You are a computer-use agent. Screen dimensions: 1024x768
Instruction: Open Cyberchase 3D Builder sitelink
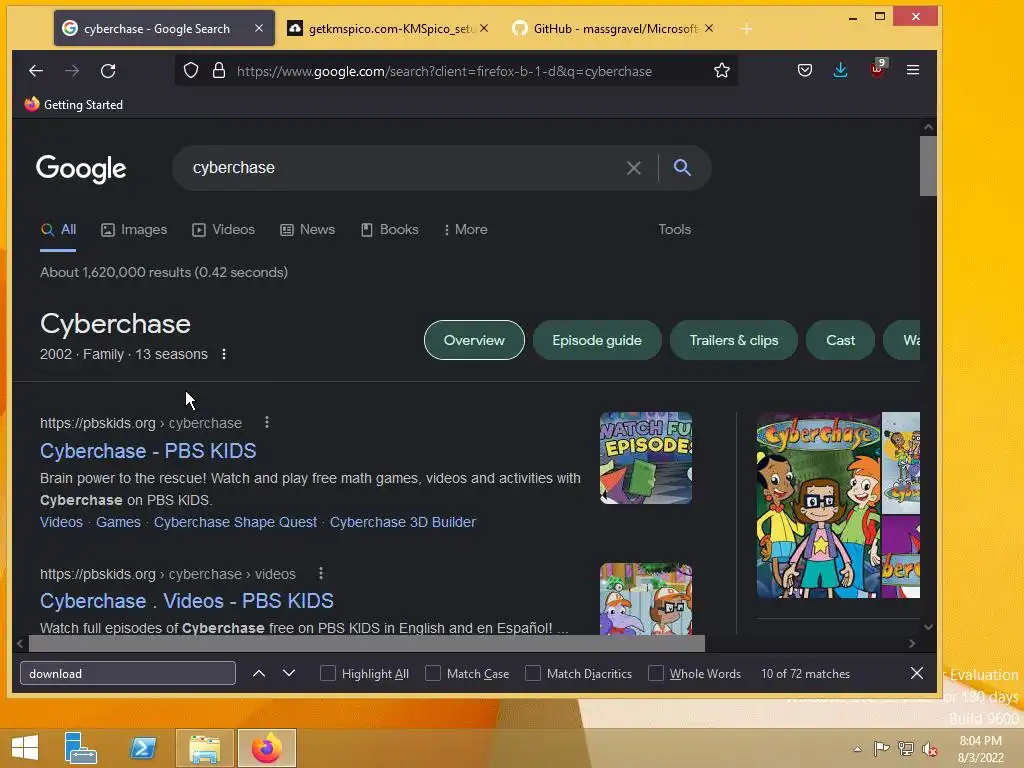pos(403,522)
